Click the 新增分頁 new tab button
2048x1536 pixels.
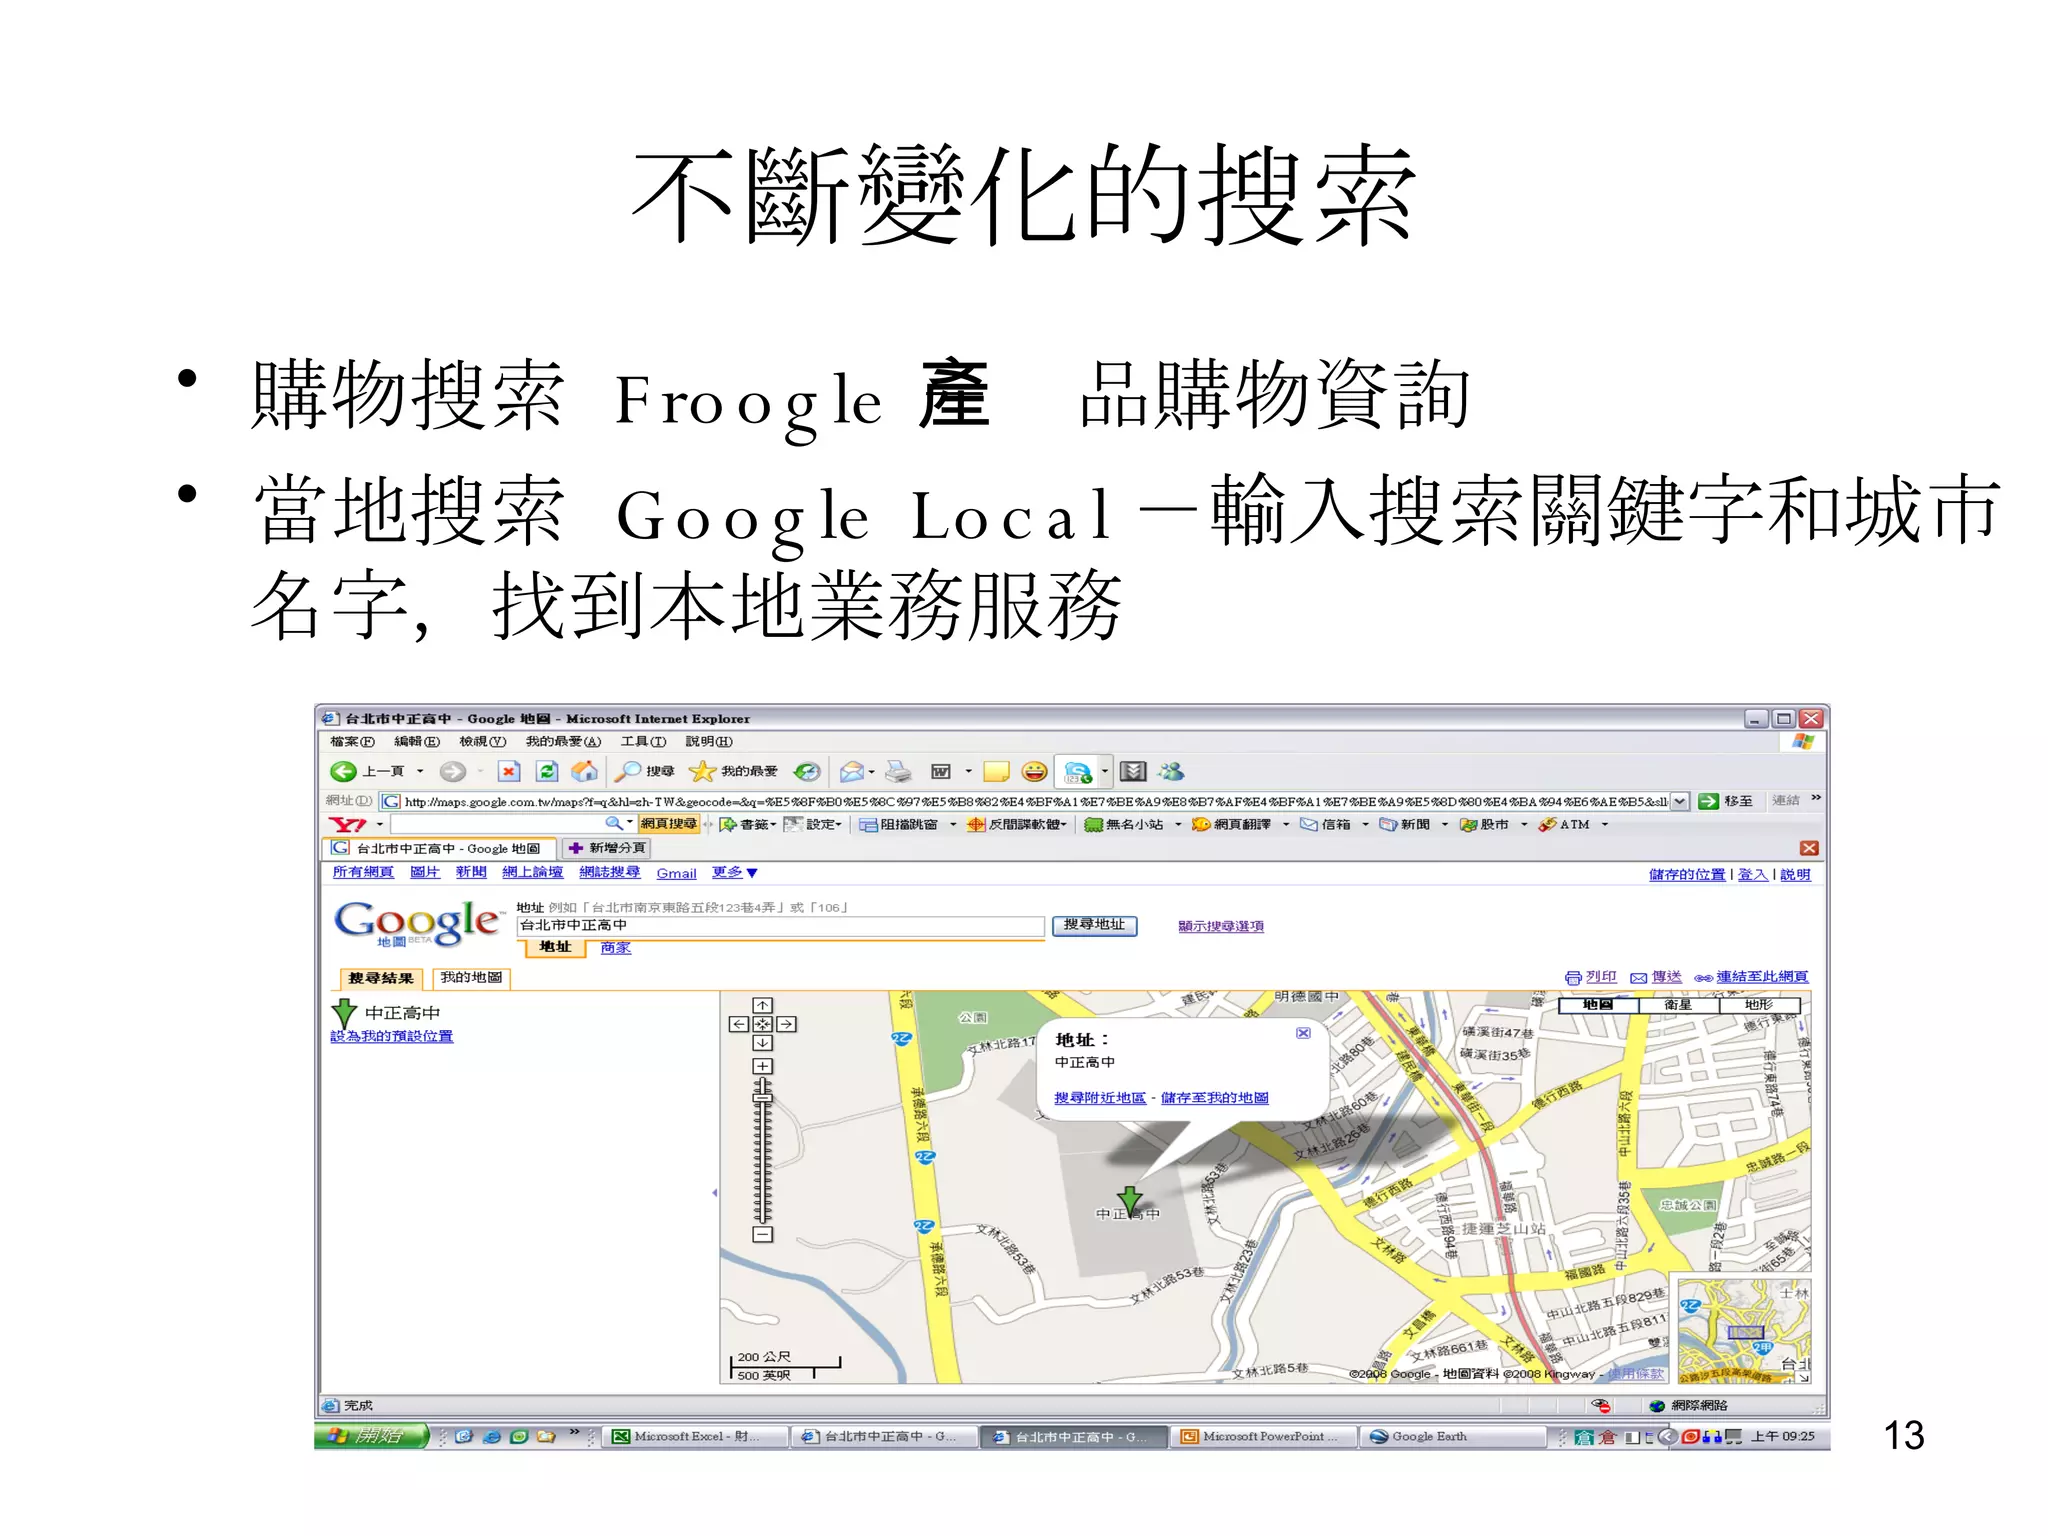tap(607, 848)
